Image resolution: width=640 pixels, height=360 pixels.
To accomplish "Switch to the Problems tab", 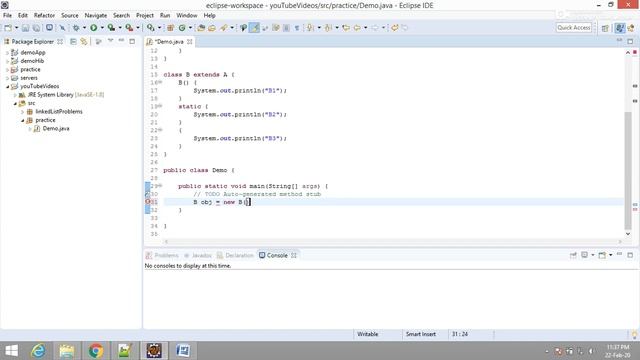I will tap(162, 255).
